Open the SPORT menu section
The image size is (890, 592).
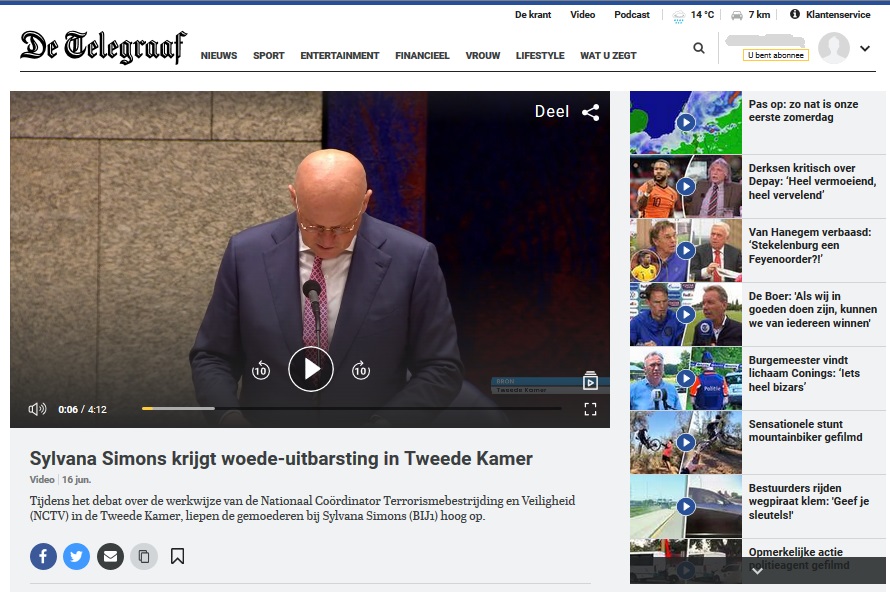click(x=268, y=56)
